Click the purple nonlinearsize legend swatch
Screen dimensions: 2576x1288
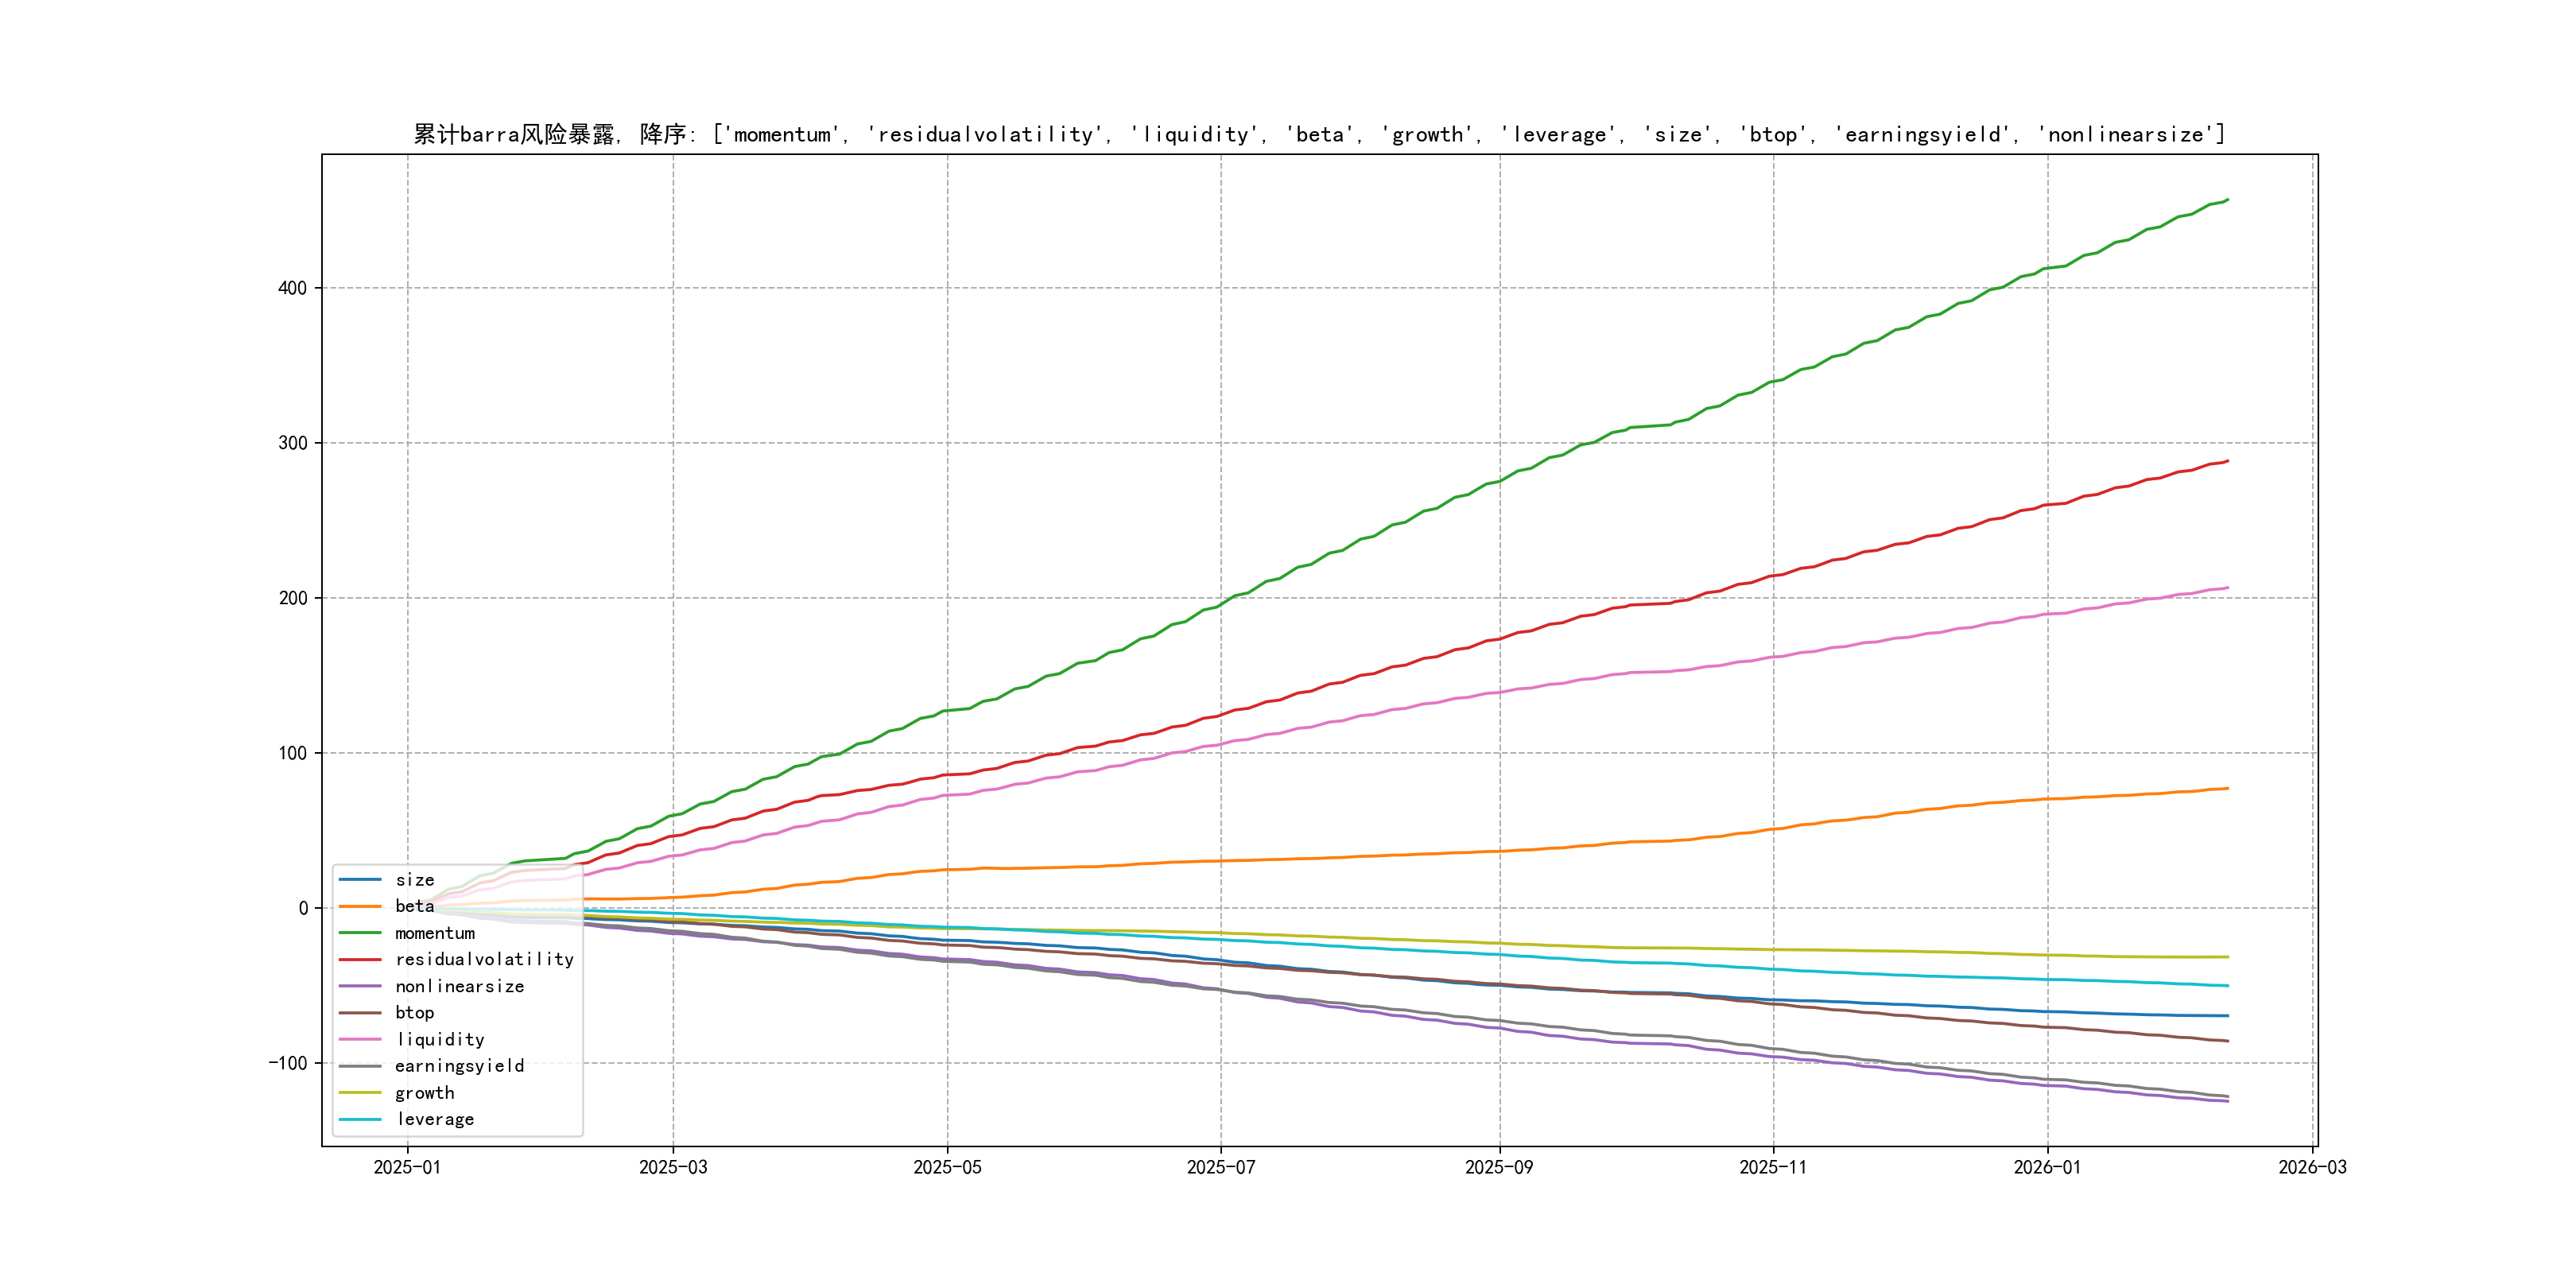tap(360, 986)
